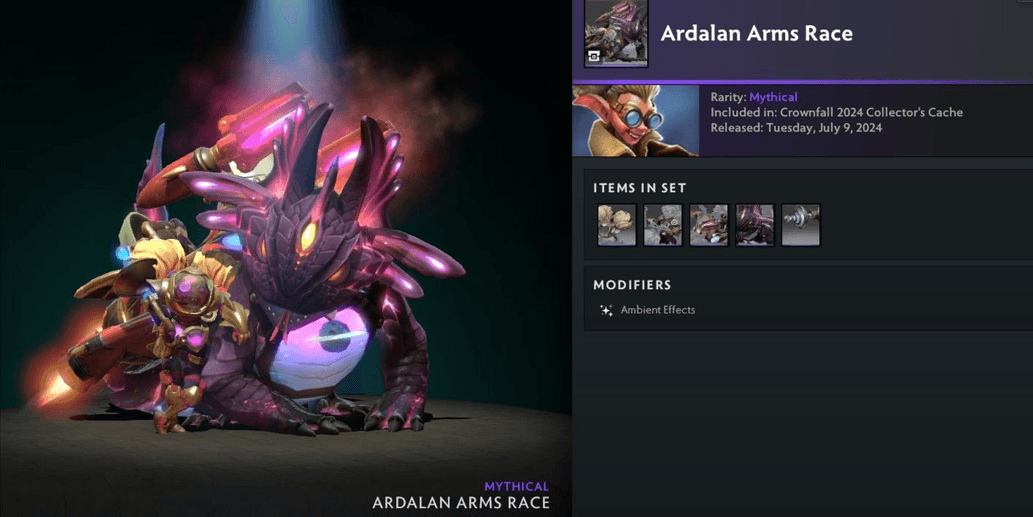Click the Ardalan Arms Race title heading
Screen dimensions: 1033x517
[756, 34]
